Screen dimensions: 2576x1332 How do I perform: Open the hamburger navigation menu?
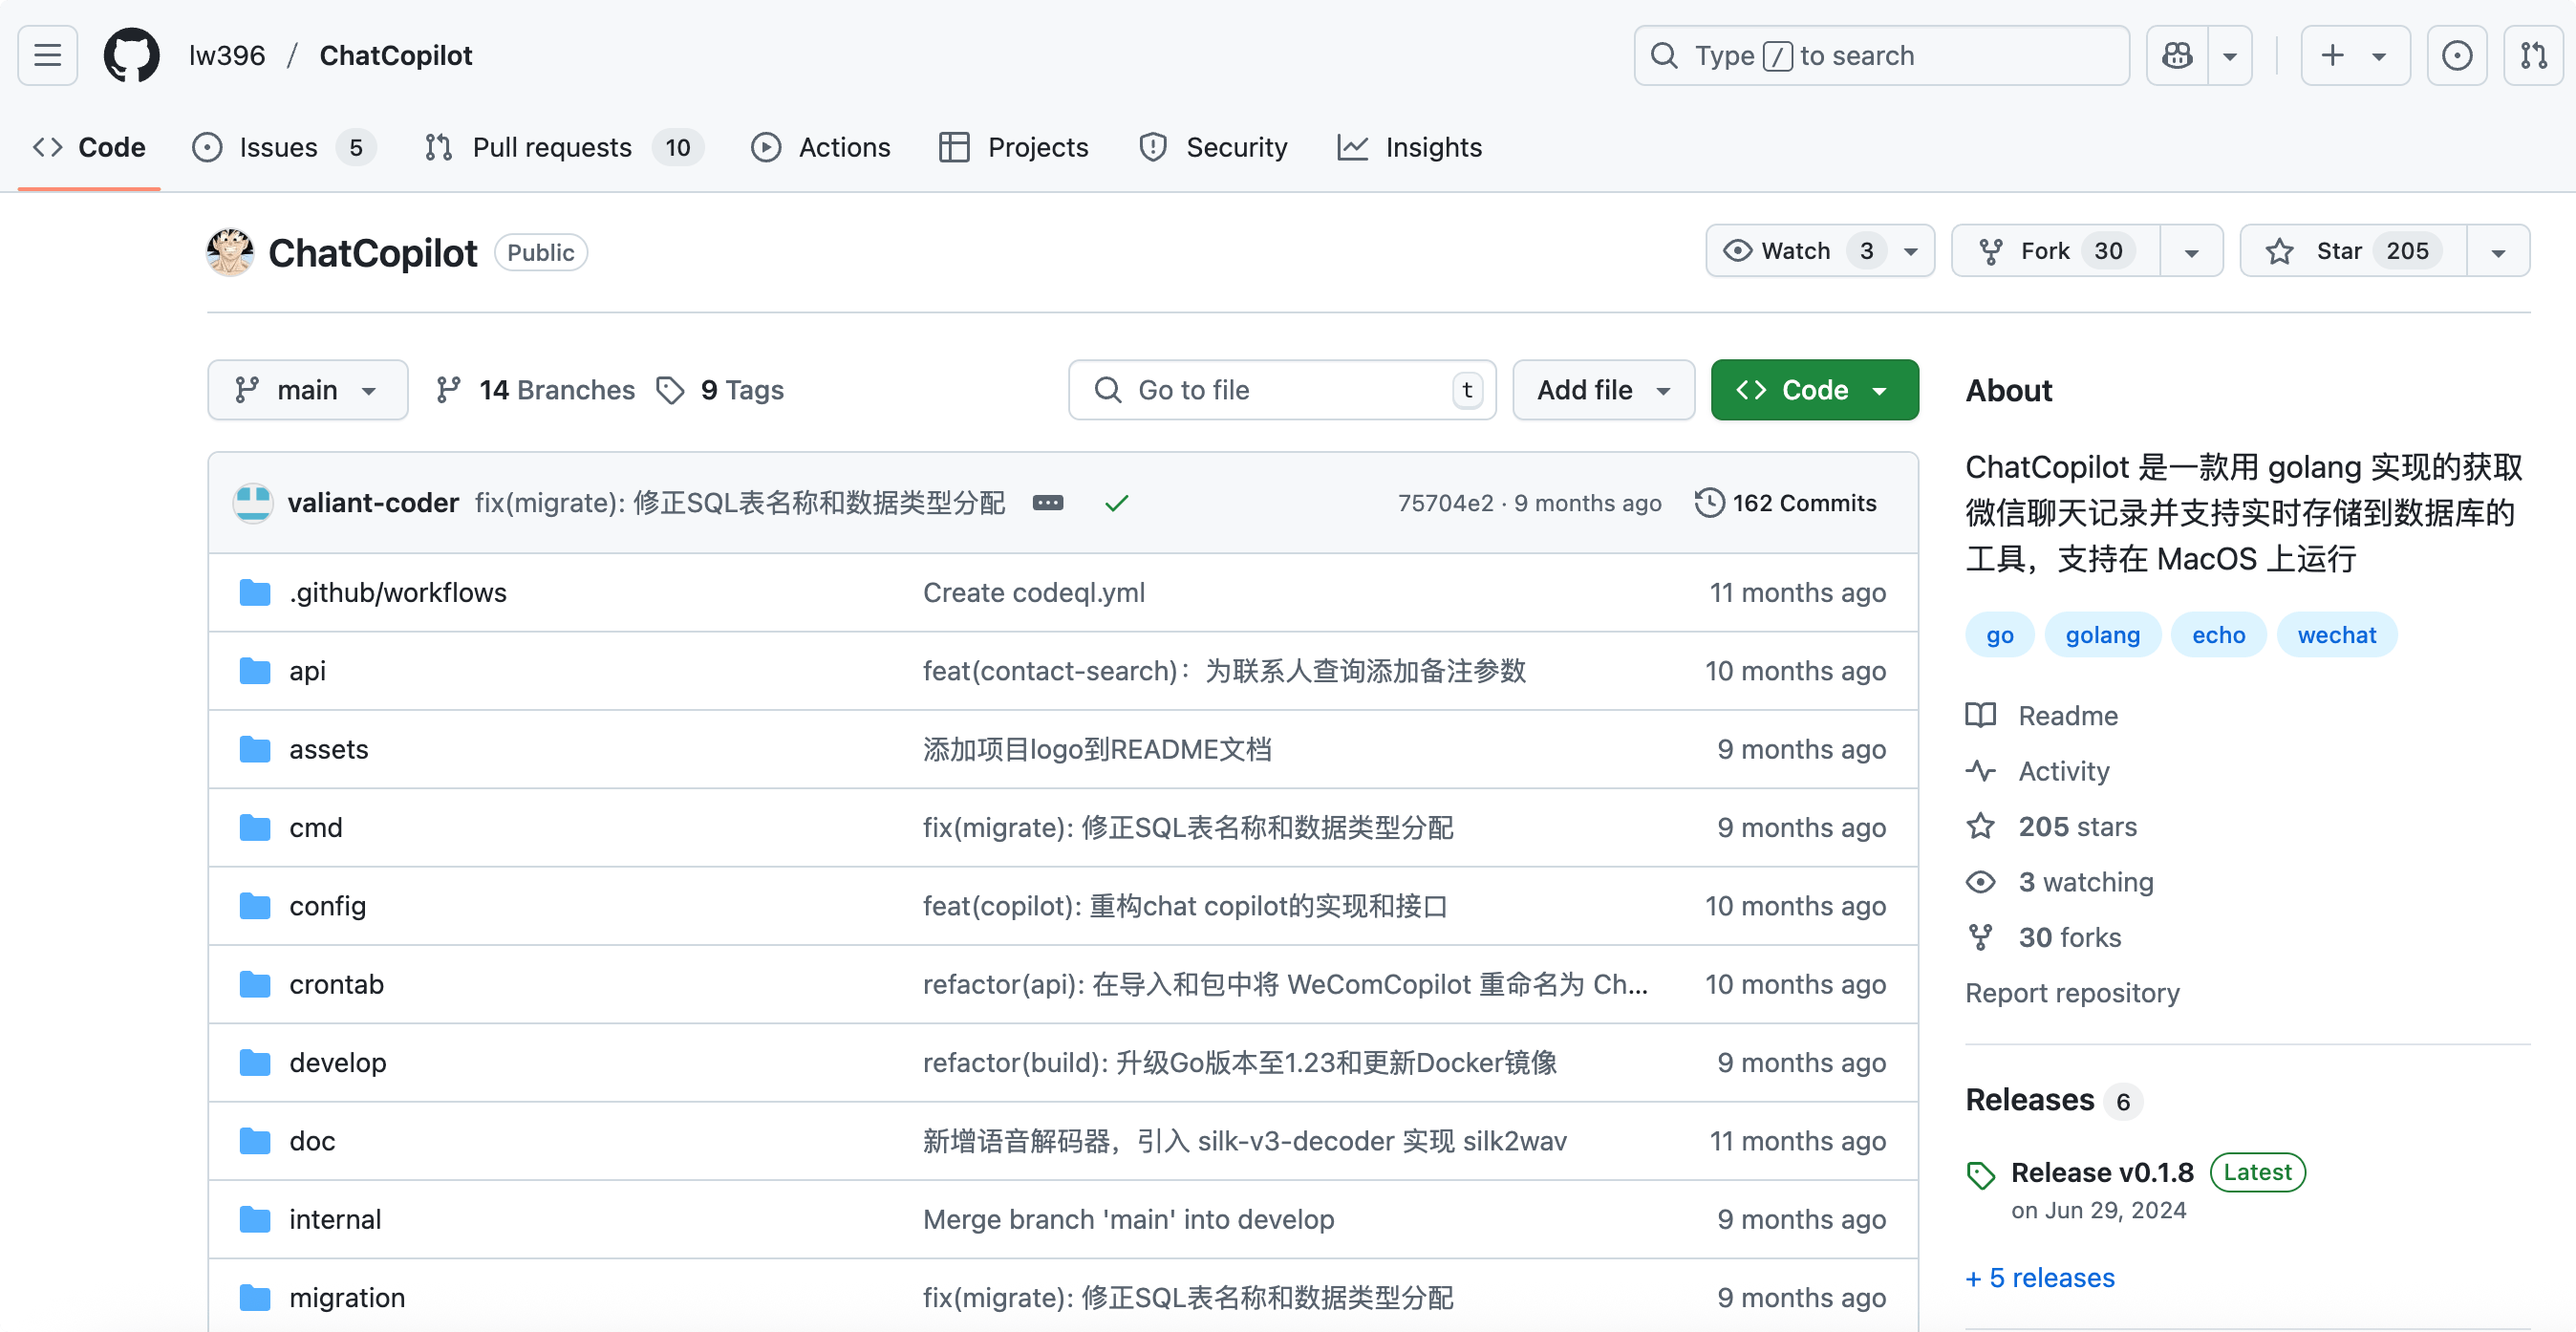click(x=47, y=55)
